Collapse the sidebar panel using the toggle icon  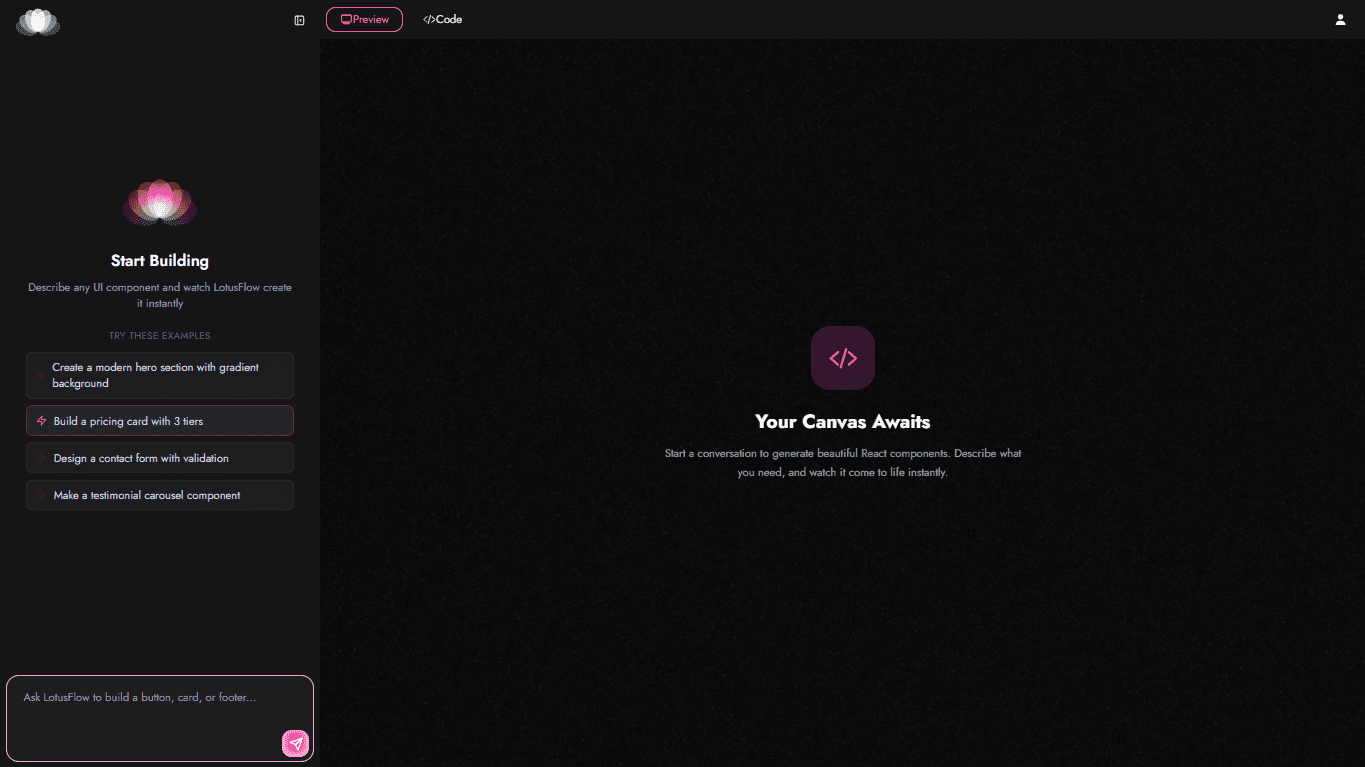[299, 20]
